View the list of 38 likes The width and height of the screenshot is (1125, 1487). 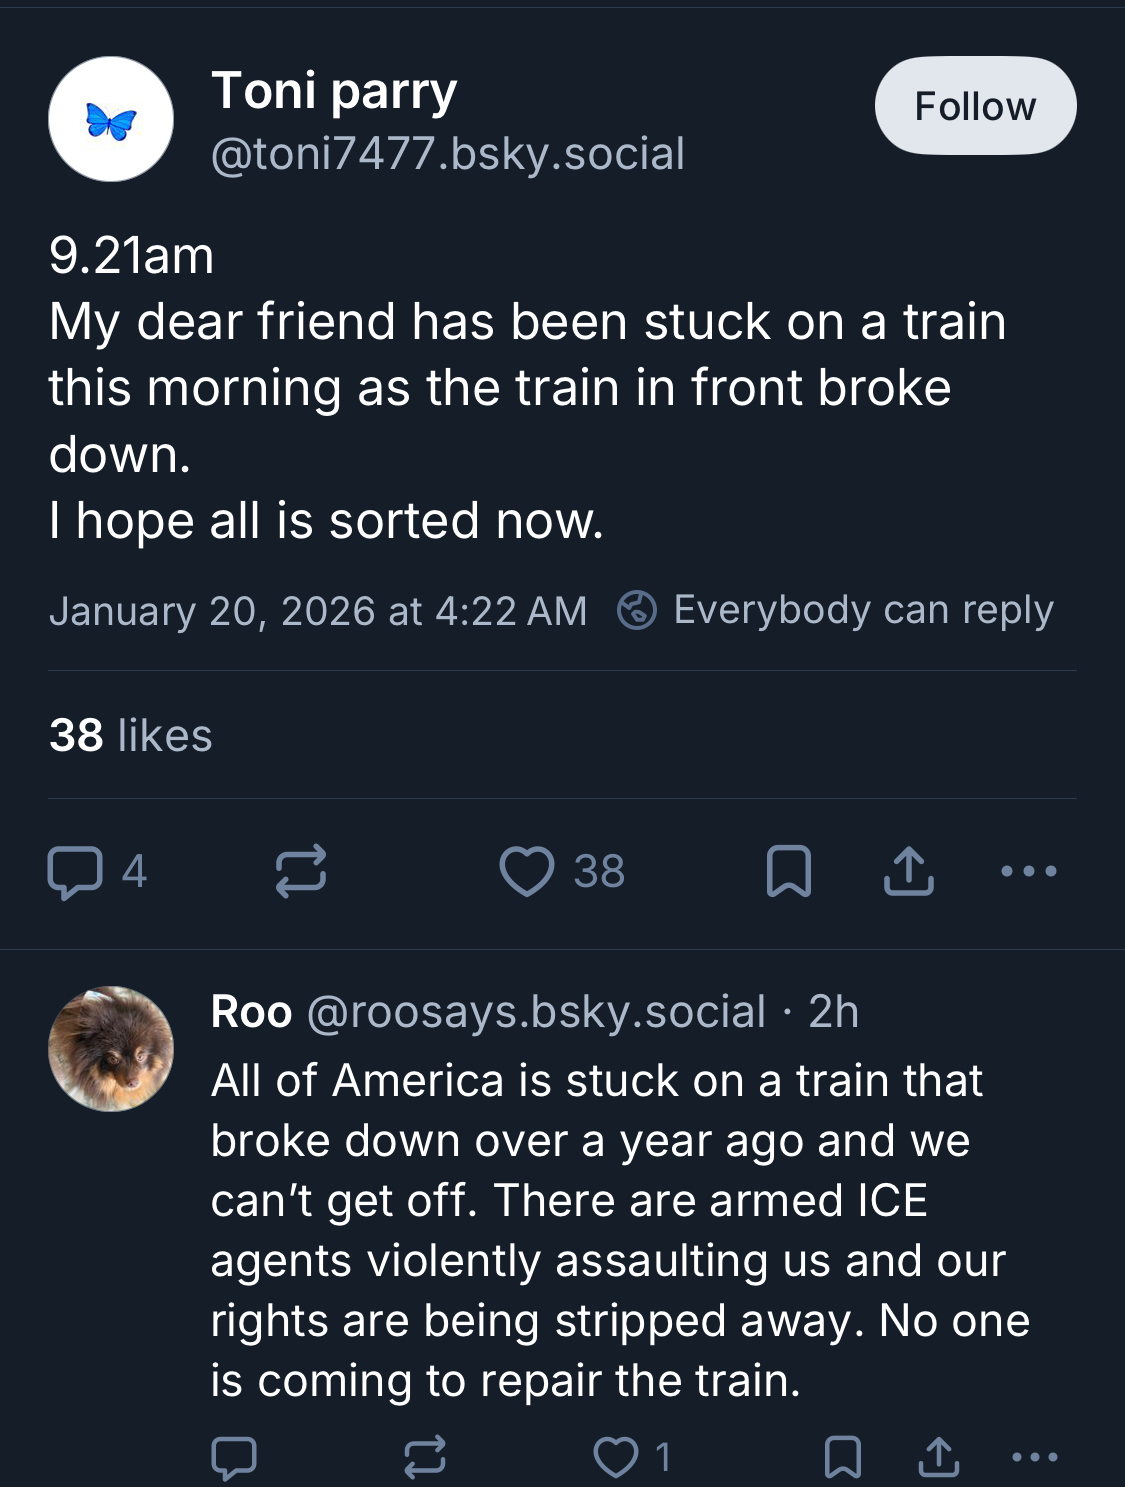(x=131, y=736)
